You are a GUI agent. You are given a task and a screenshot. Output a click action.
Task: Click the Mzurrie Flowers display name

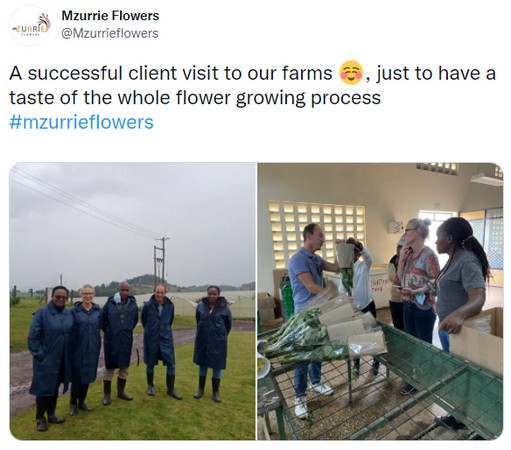click(x=110, y=16)
